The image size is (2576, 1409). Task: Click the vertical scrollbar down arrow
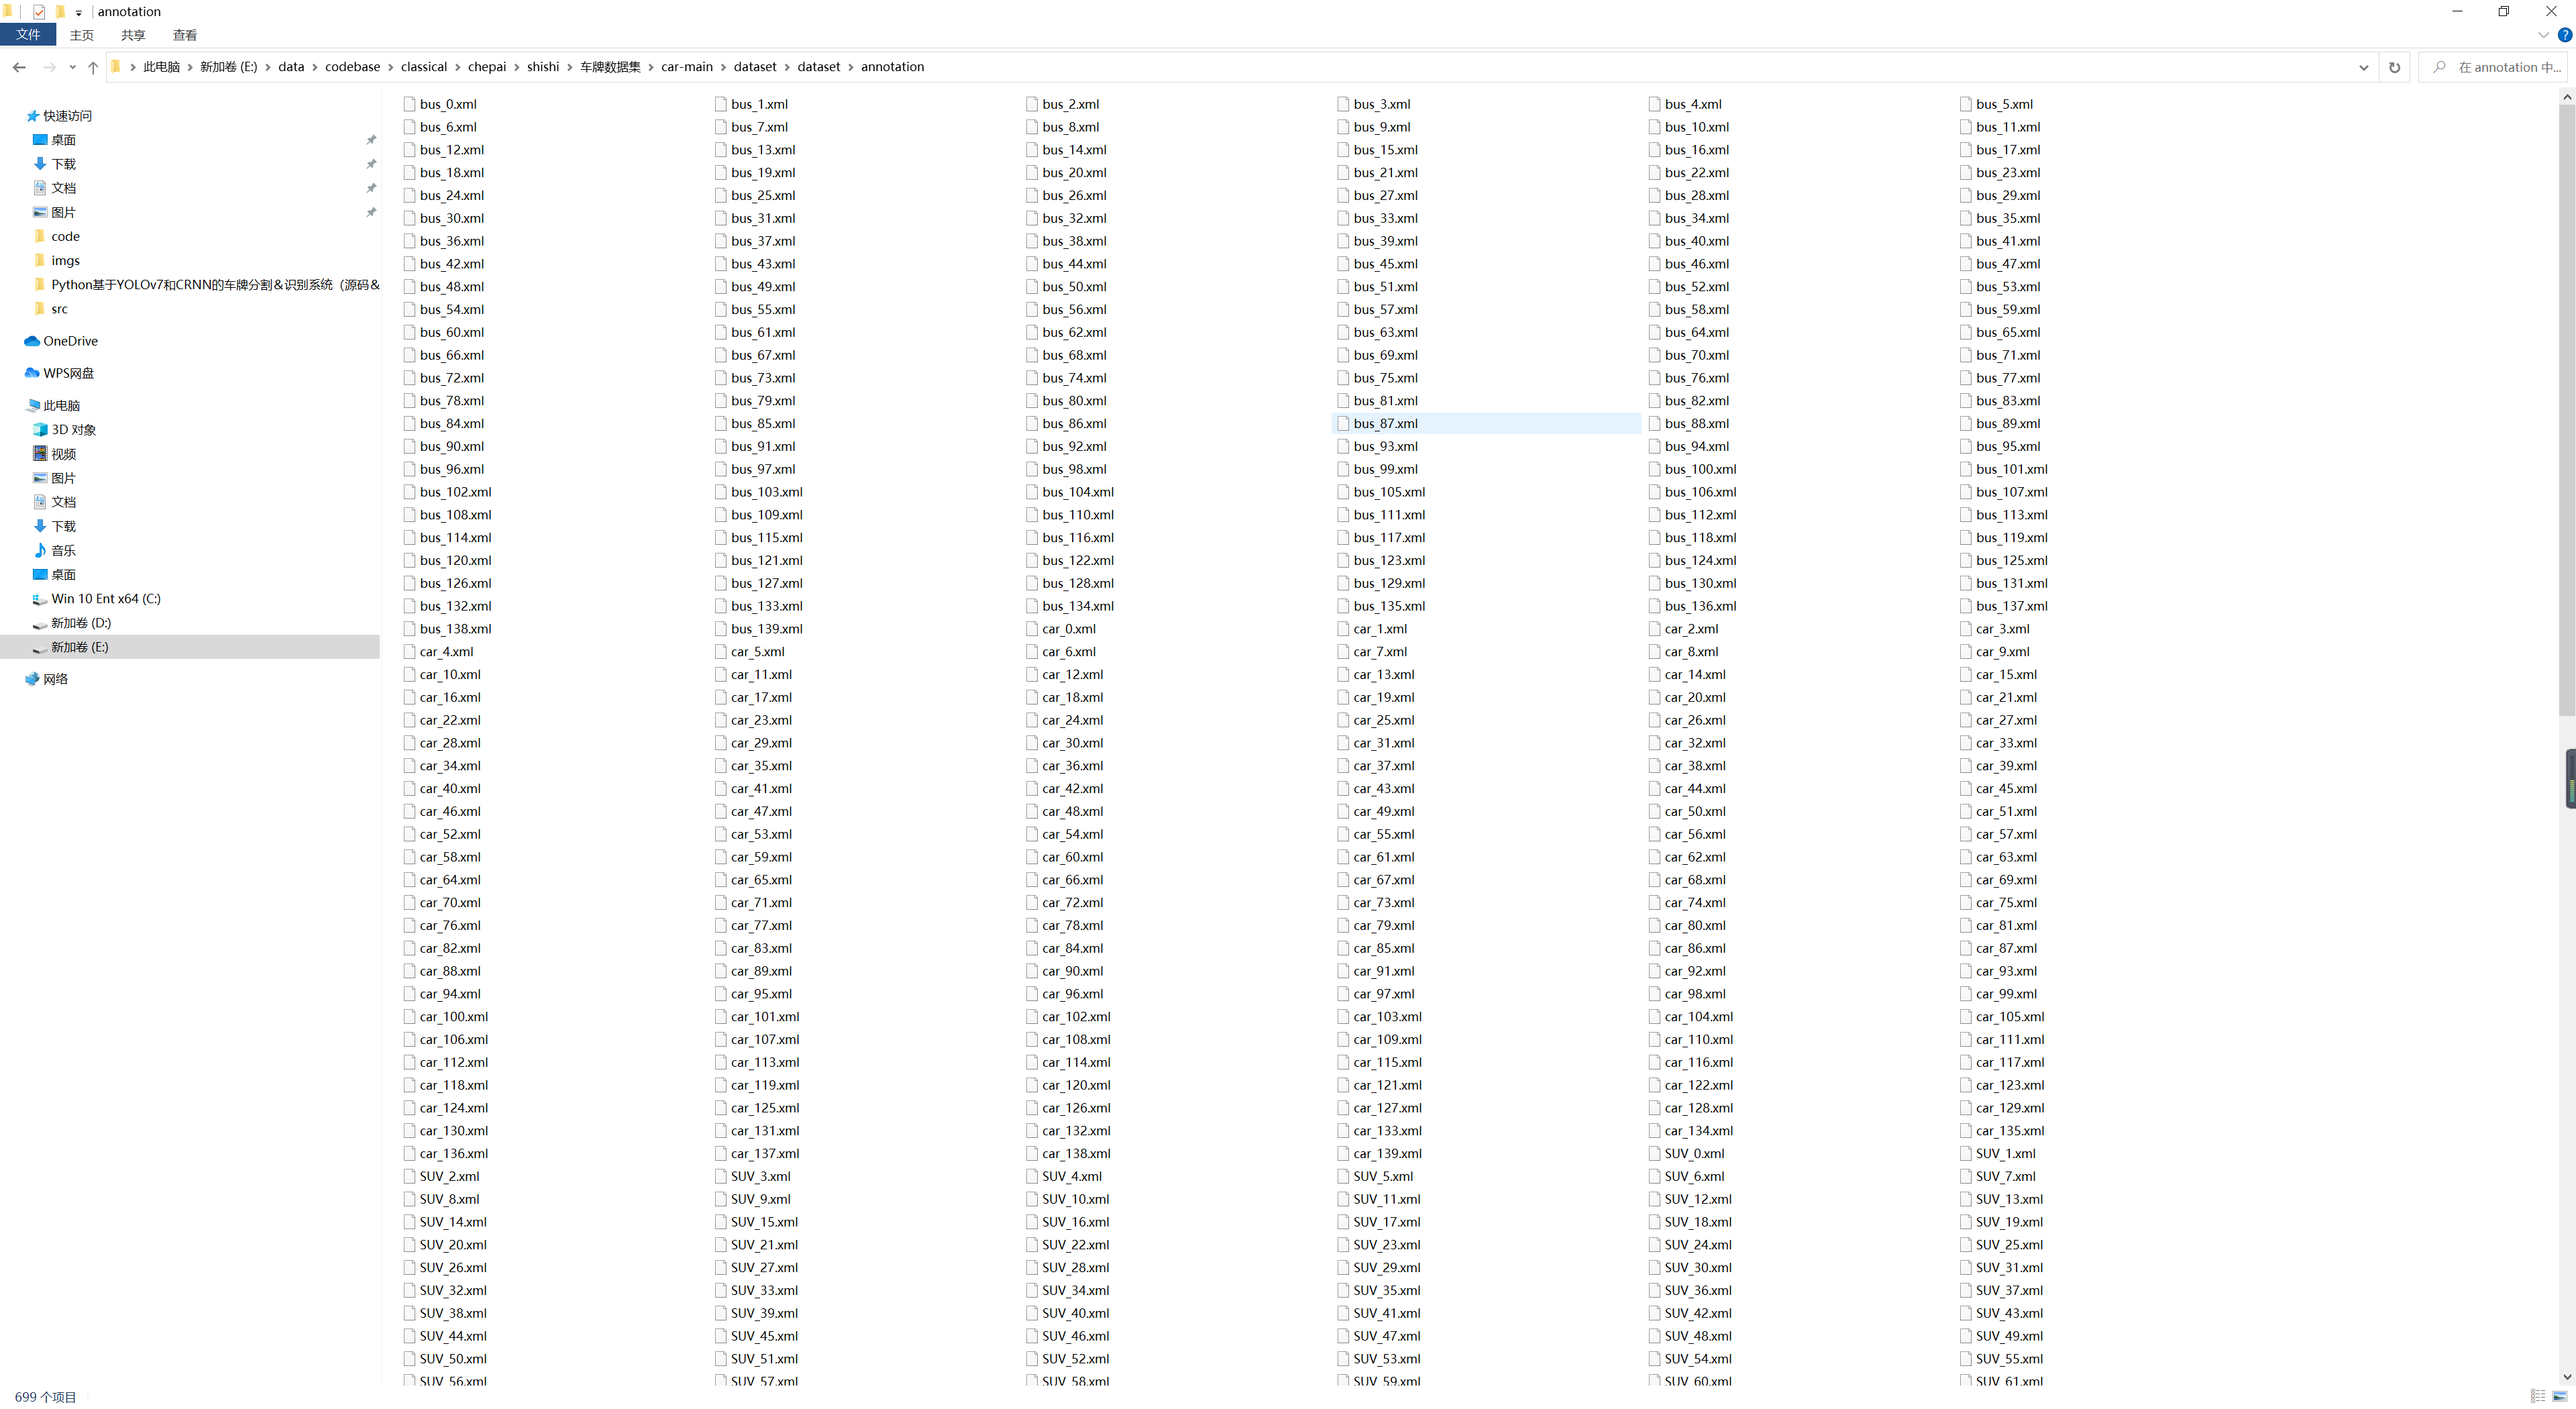[2566, 1377]
